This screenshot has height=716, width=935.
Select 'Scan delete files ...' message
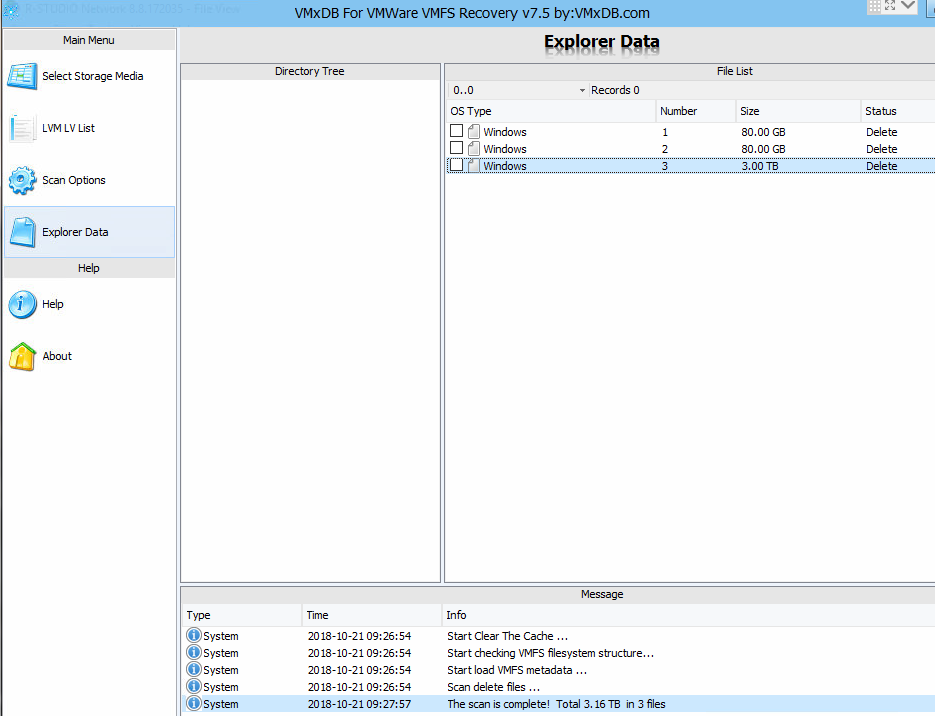tap(493, 687)
